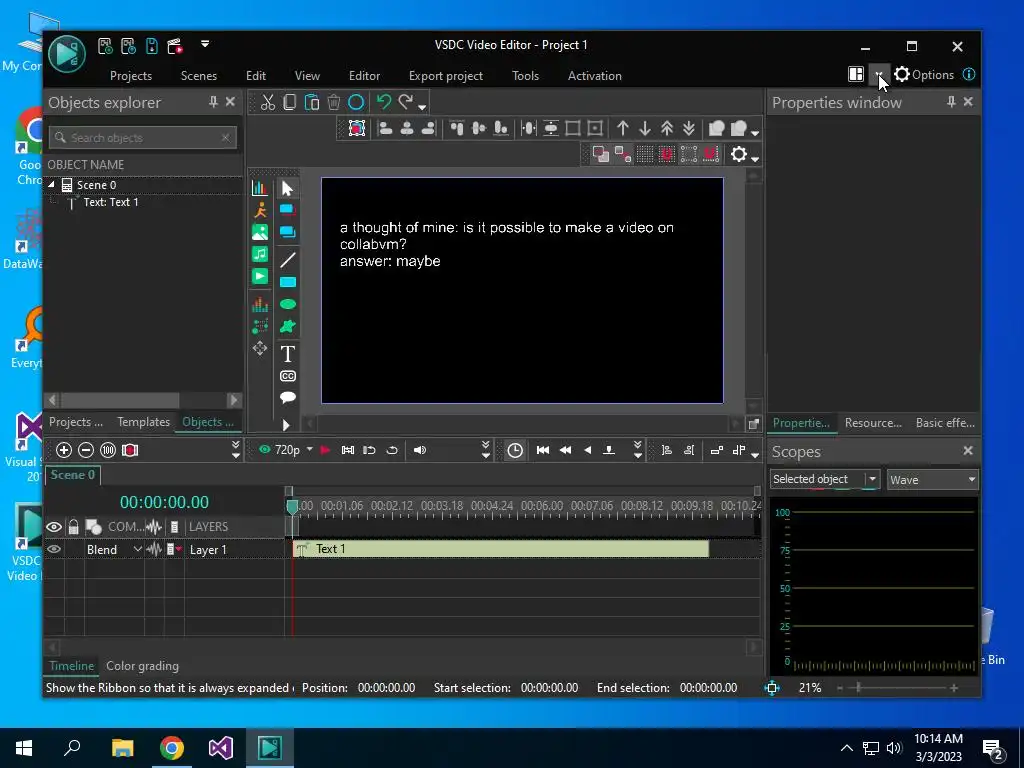Open the Projects menu
Image resolution: width=1024 pixels, height=768 pixels.
tap(131, 76)
